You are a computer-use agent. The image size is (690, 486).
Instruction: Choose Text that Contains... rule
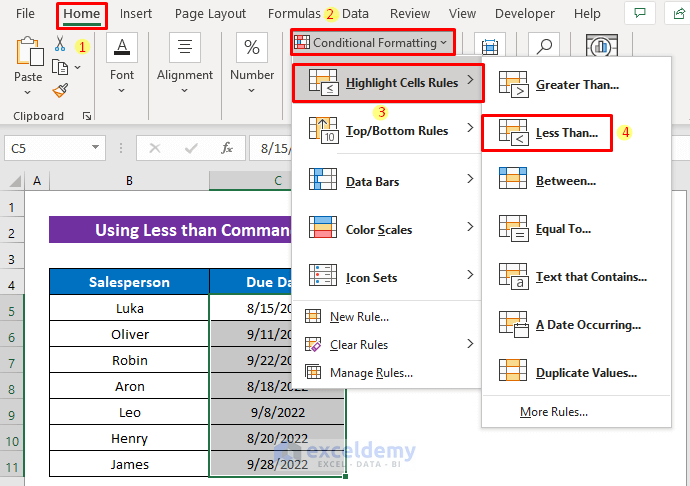tap(576, 277)
